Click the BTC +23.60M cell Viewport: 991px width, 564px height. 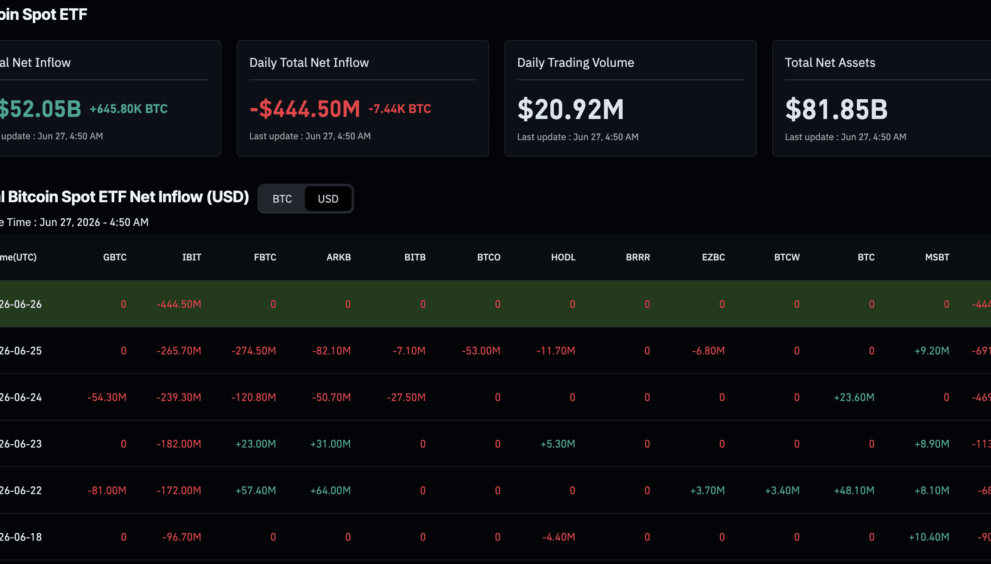click(x=854, y=398)
